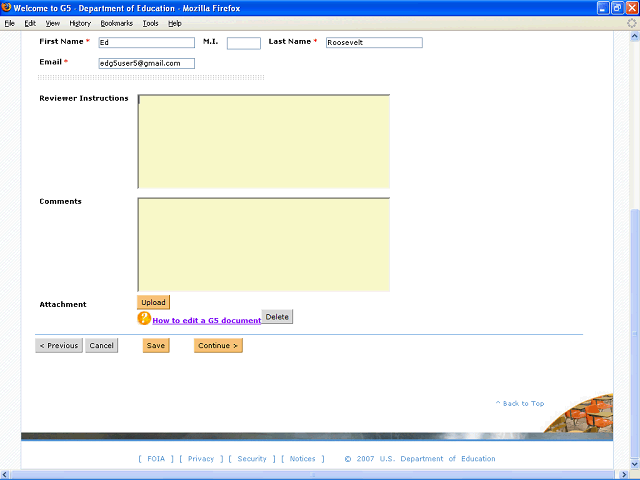The height and width of the screenshot is (480, 640).
Task: Click the 'Reviewer Instructions' label
Action: 84,98
